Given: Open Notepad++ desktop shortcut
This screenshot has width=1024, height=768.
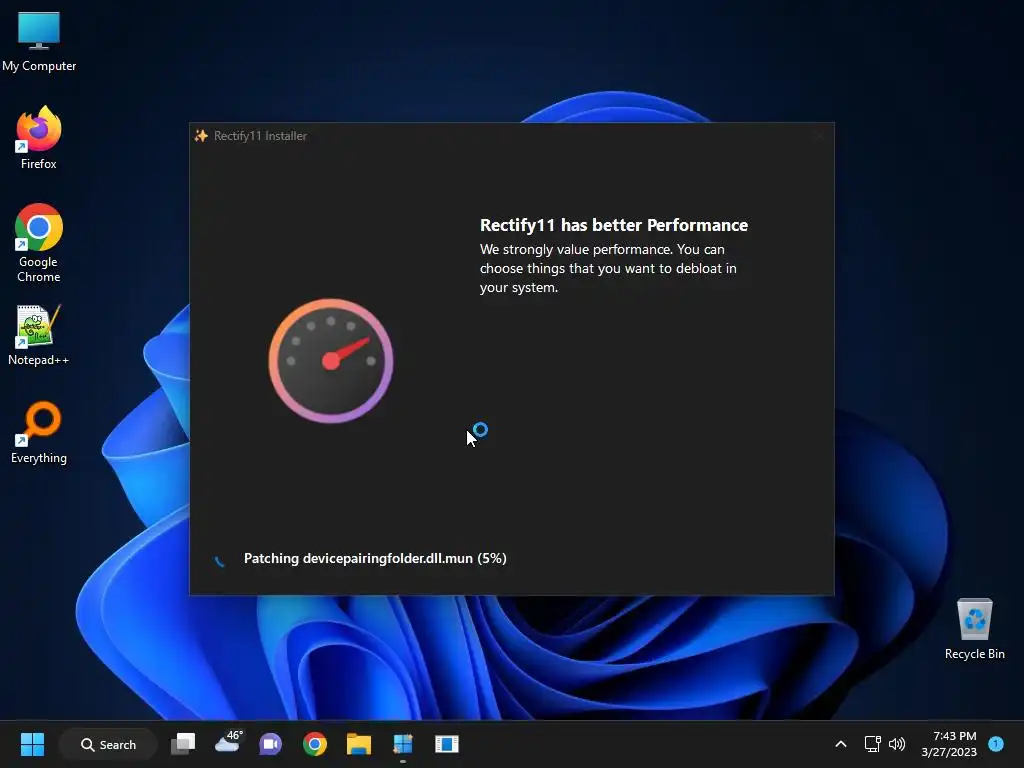Looking at the screenshot, I should tap(39, 335).
